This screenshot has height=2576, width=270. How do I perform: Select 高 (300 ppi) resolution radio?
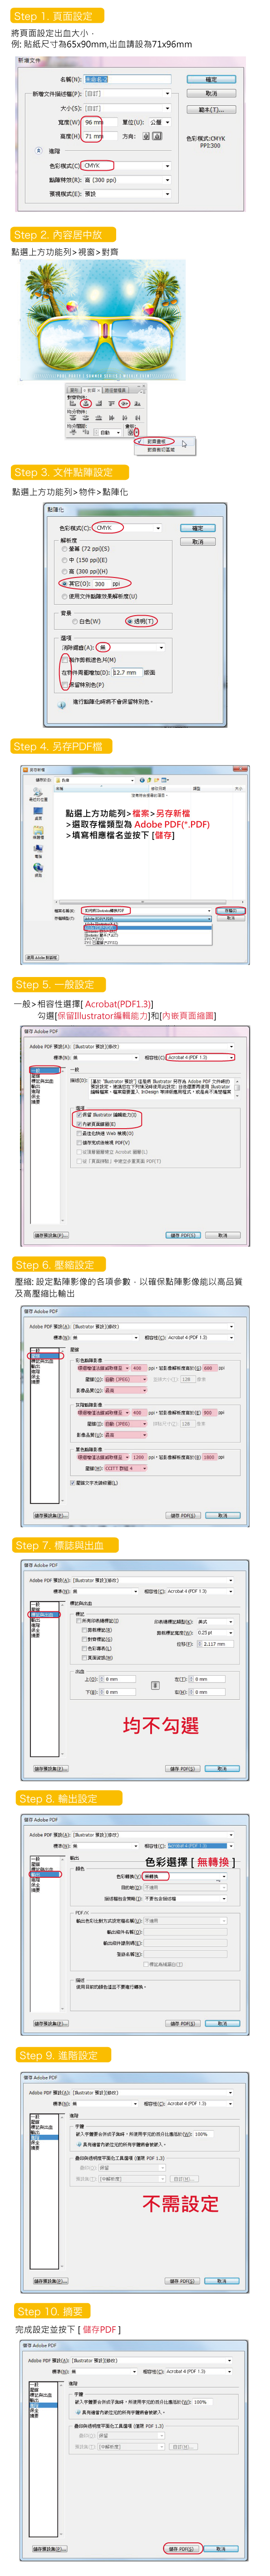click(66, 571)
